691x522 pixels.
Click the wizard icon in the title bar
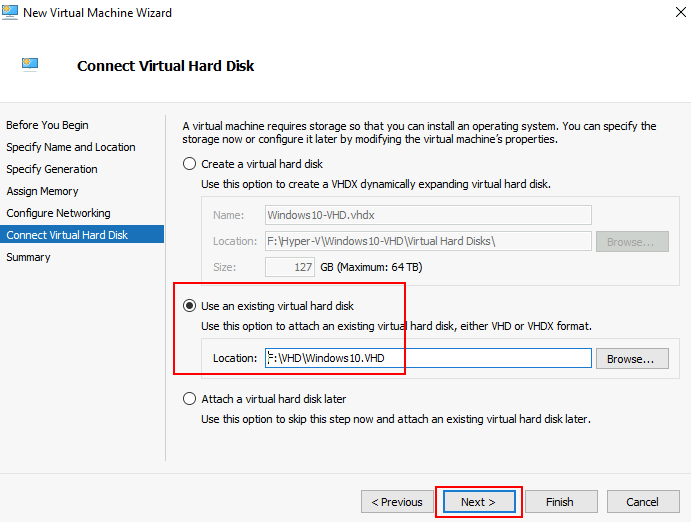coord(11,13)
